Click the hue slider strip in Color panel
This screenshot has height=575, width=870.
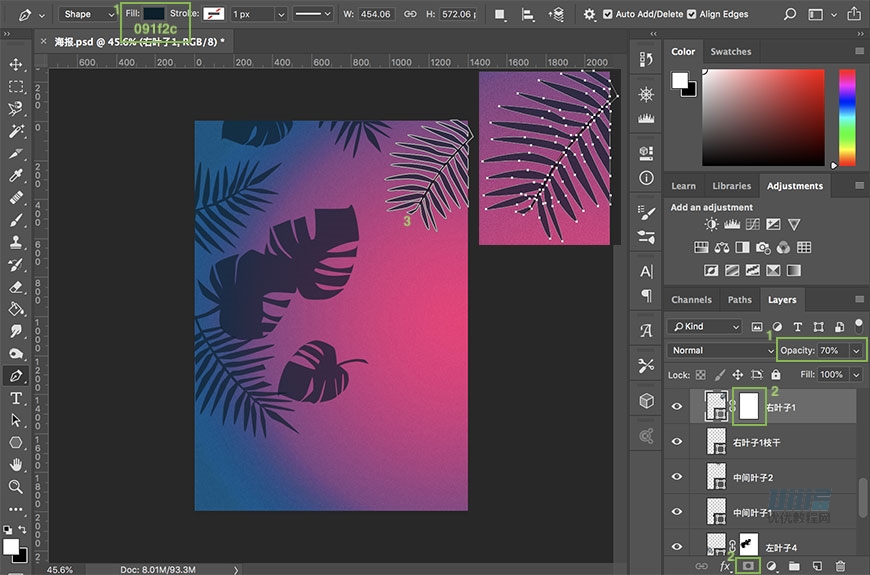tap(847, 115)
